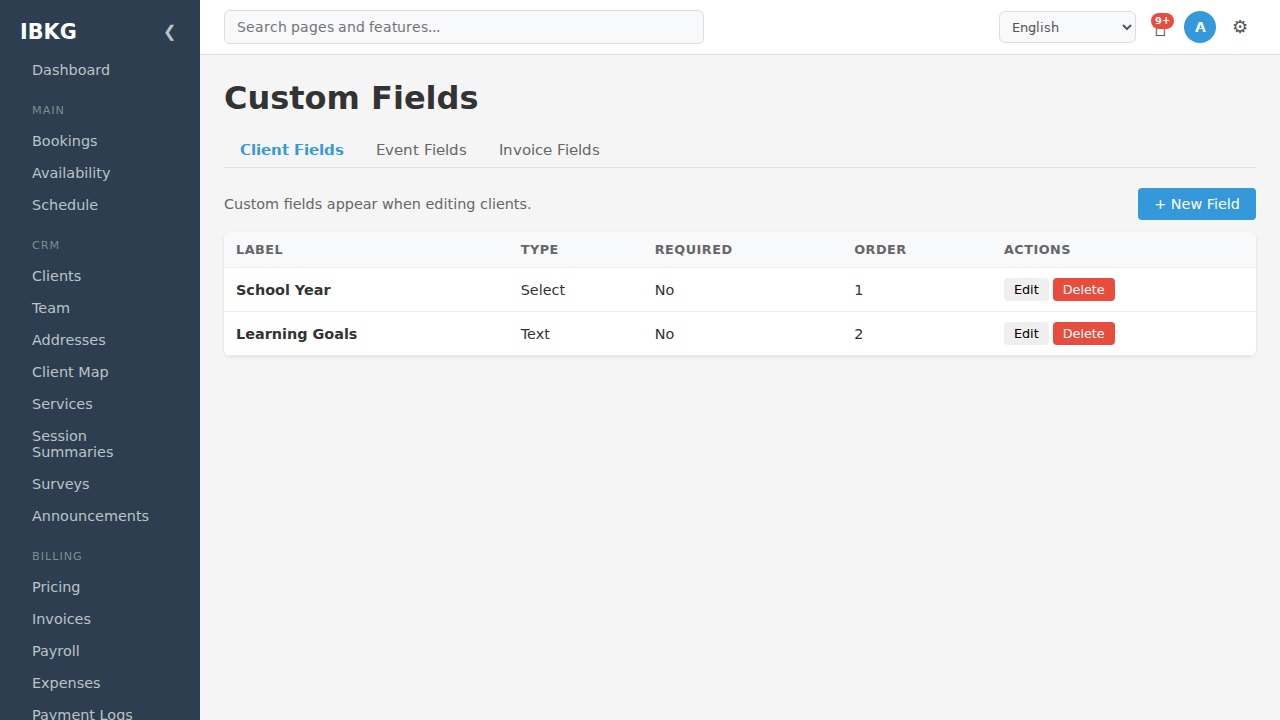Delete the School Year field

(x=1083, y=290)
